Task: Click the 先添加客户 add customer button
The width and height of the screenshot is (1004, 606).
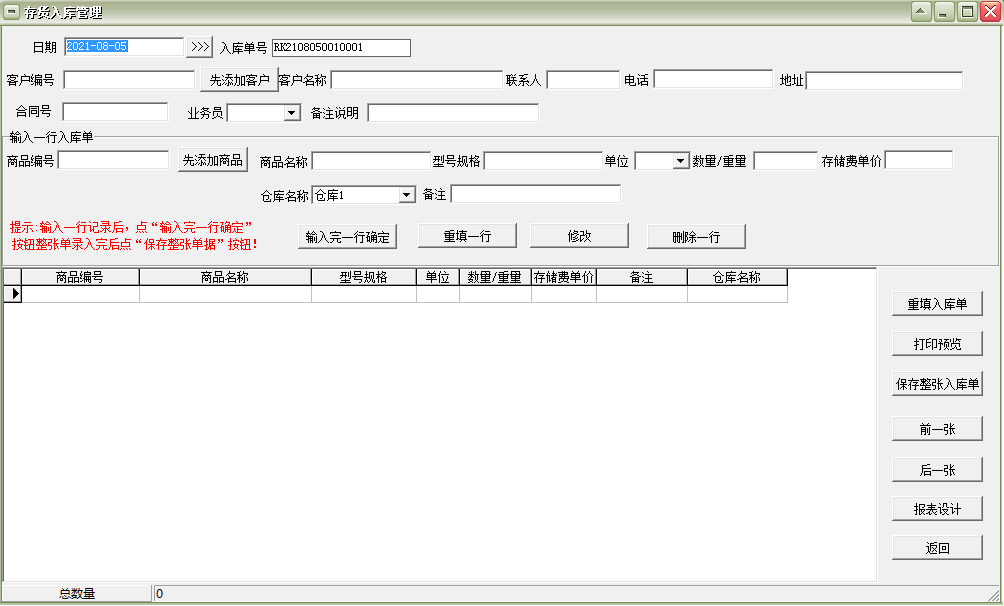Action: (x=237, y=78)
